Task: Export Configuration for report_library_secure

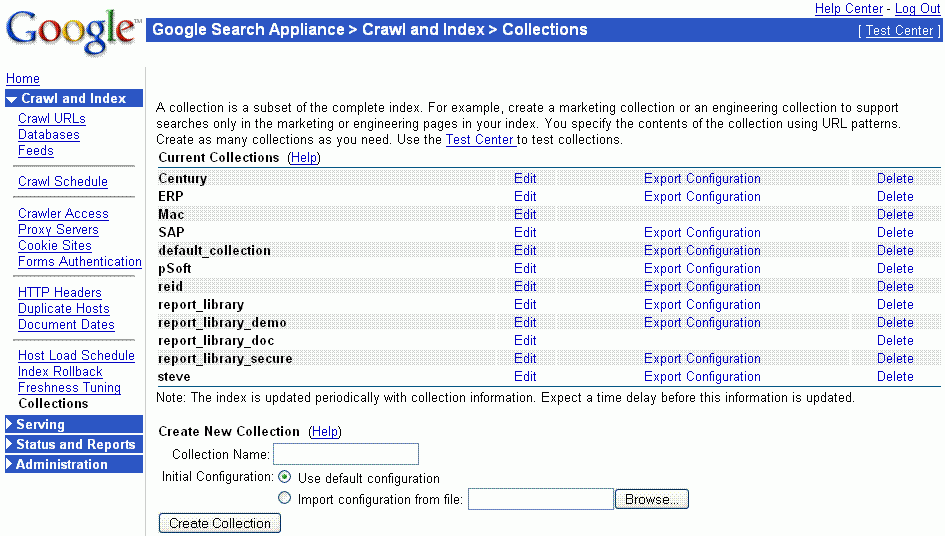Action: click(x=702, y=359)
